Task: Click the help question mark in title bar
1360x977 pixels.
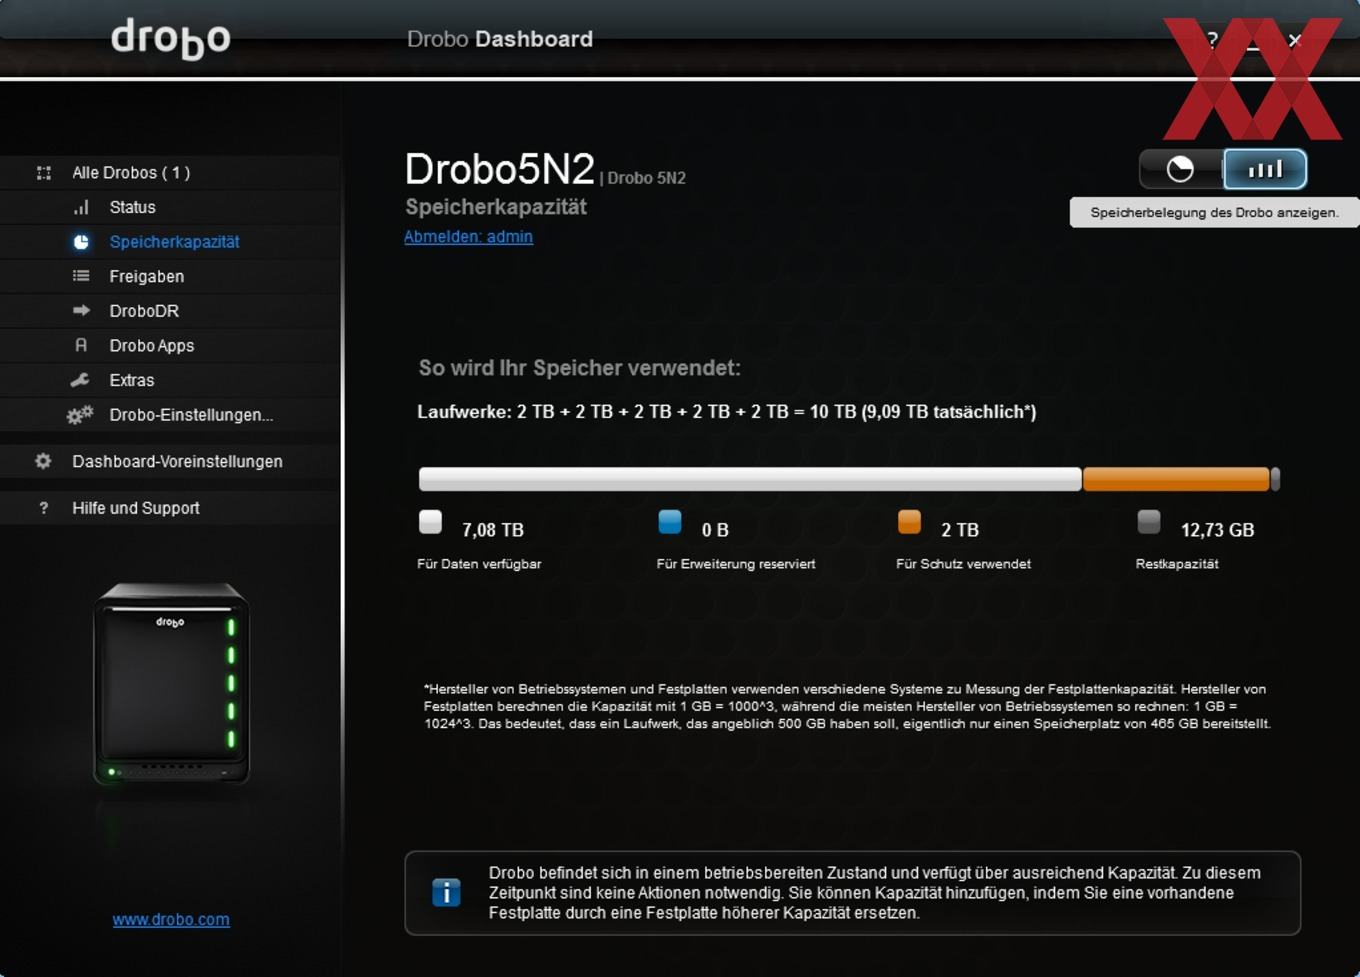Action: (1212, 39)
